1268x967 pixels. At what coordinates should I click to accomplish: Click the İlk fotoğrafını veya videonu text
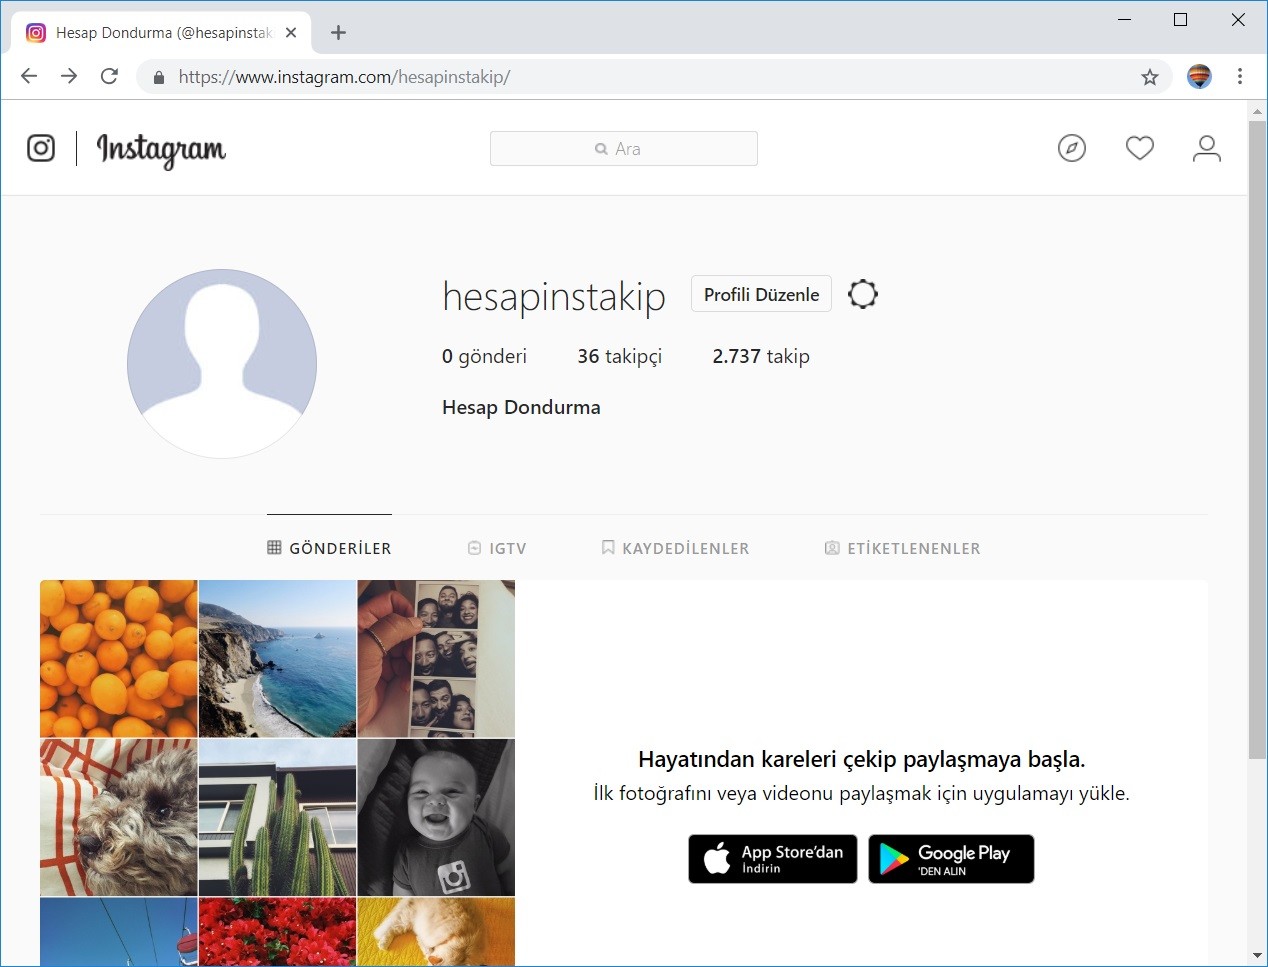861,794
